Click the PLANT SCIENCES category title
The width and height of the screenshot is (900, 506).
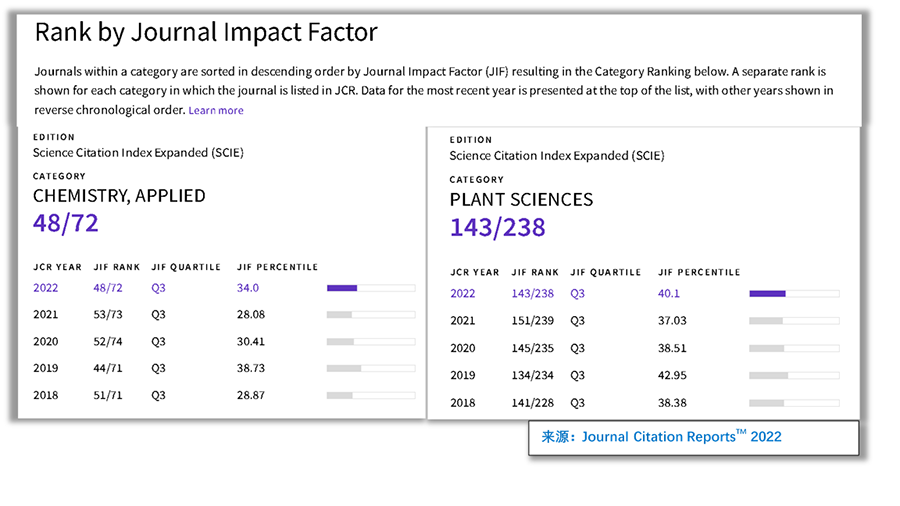click(x=521, y=200)
